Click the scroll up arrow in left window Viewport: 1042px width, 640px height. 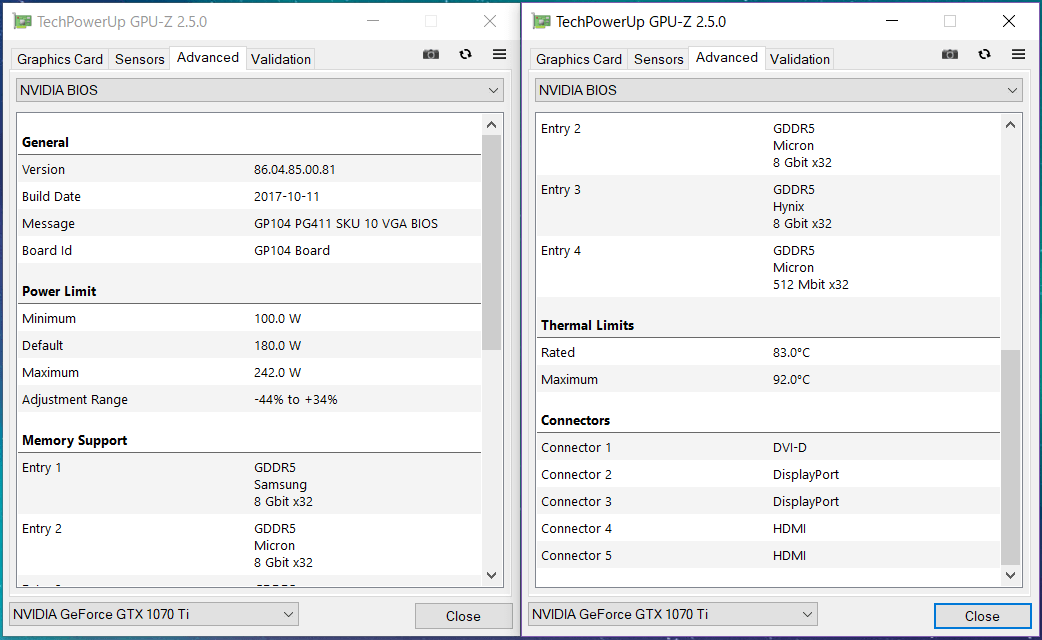coord(491,125)
